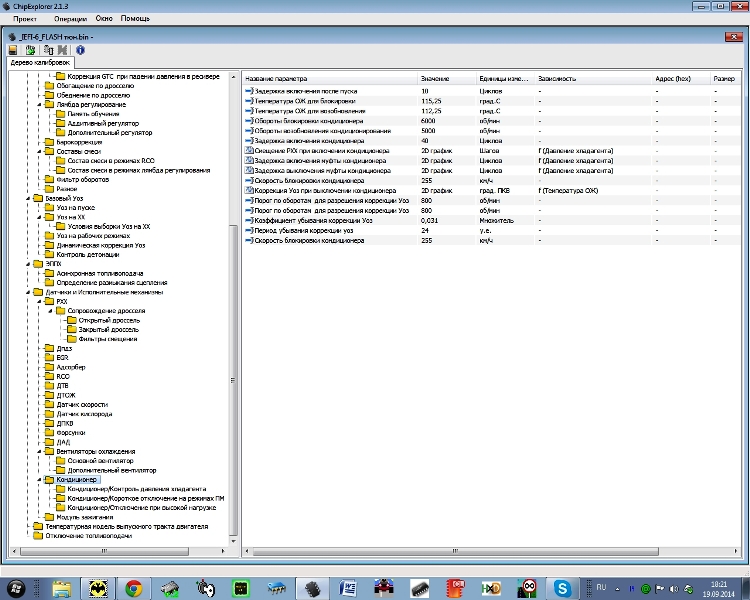Collapse the Сопровождение дросселя node arrow

click(x=49, y=311)
